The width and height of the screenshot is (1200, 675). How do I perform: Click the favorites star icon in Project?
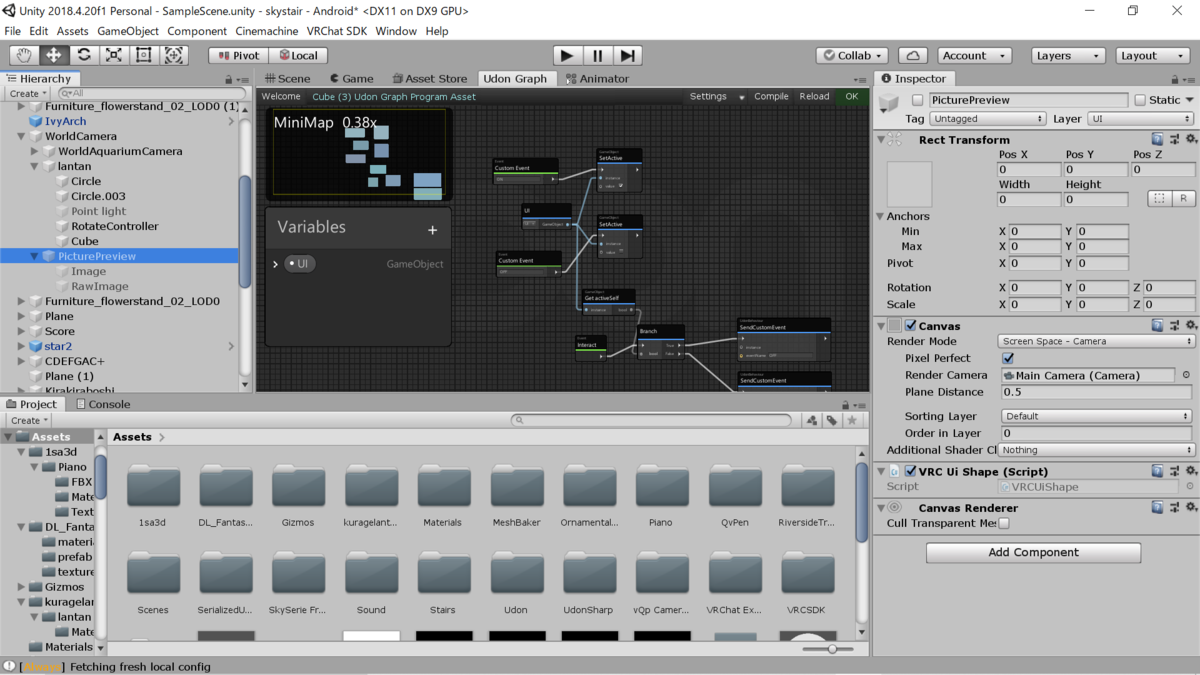[x=851, y=420]
